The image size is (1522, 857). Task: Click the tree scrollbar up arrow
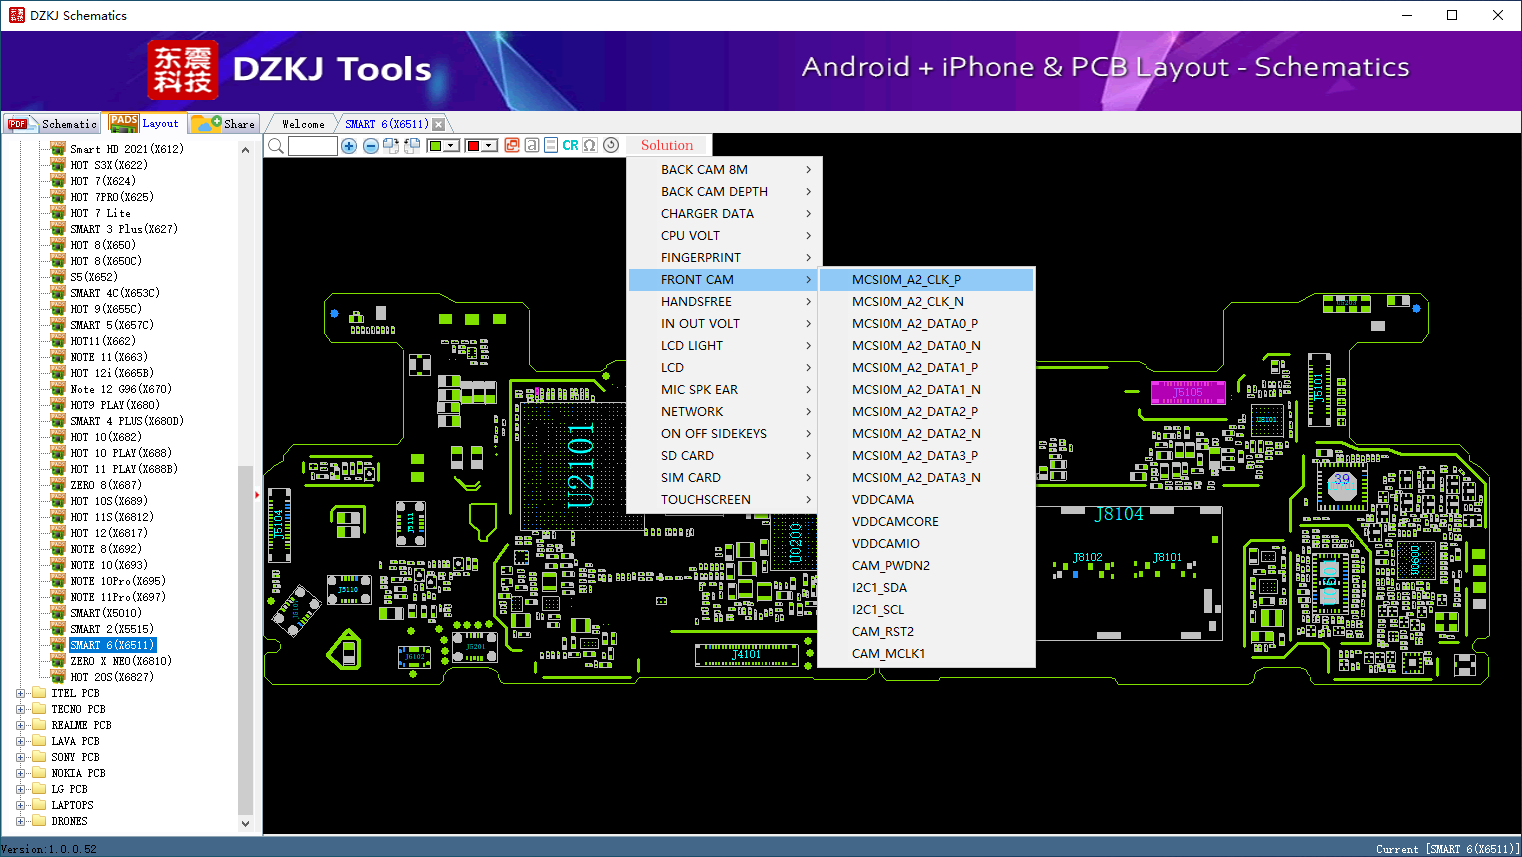pyautogui.click(x=246, y=150)
